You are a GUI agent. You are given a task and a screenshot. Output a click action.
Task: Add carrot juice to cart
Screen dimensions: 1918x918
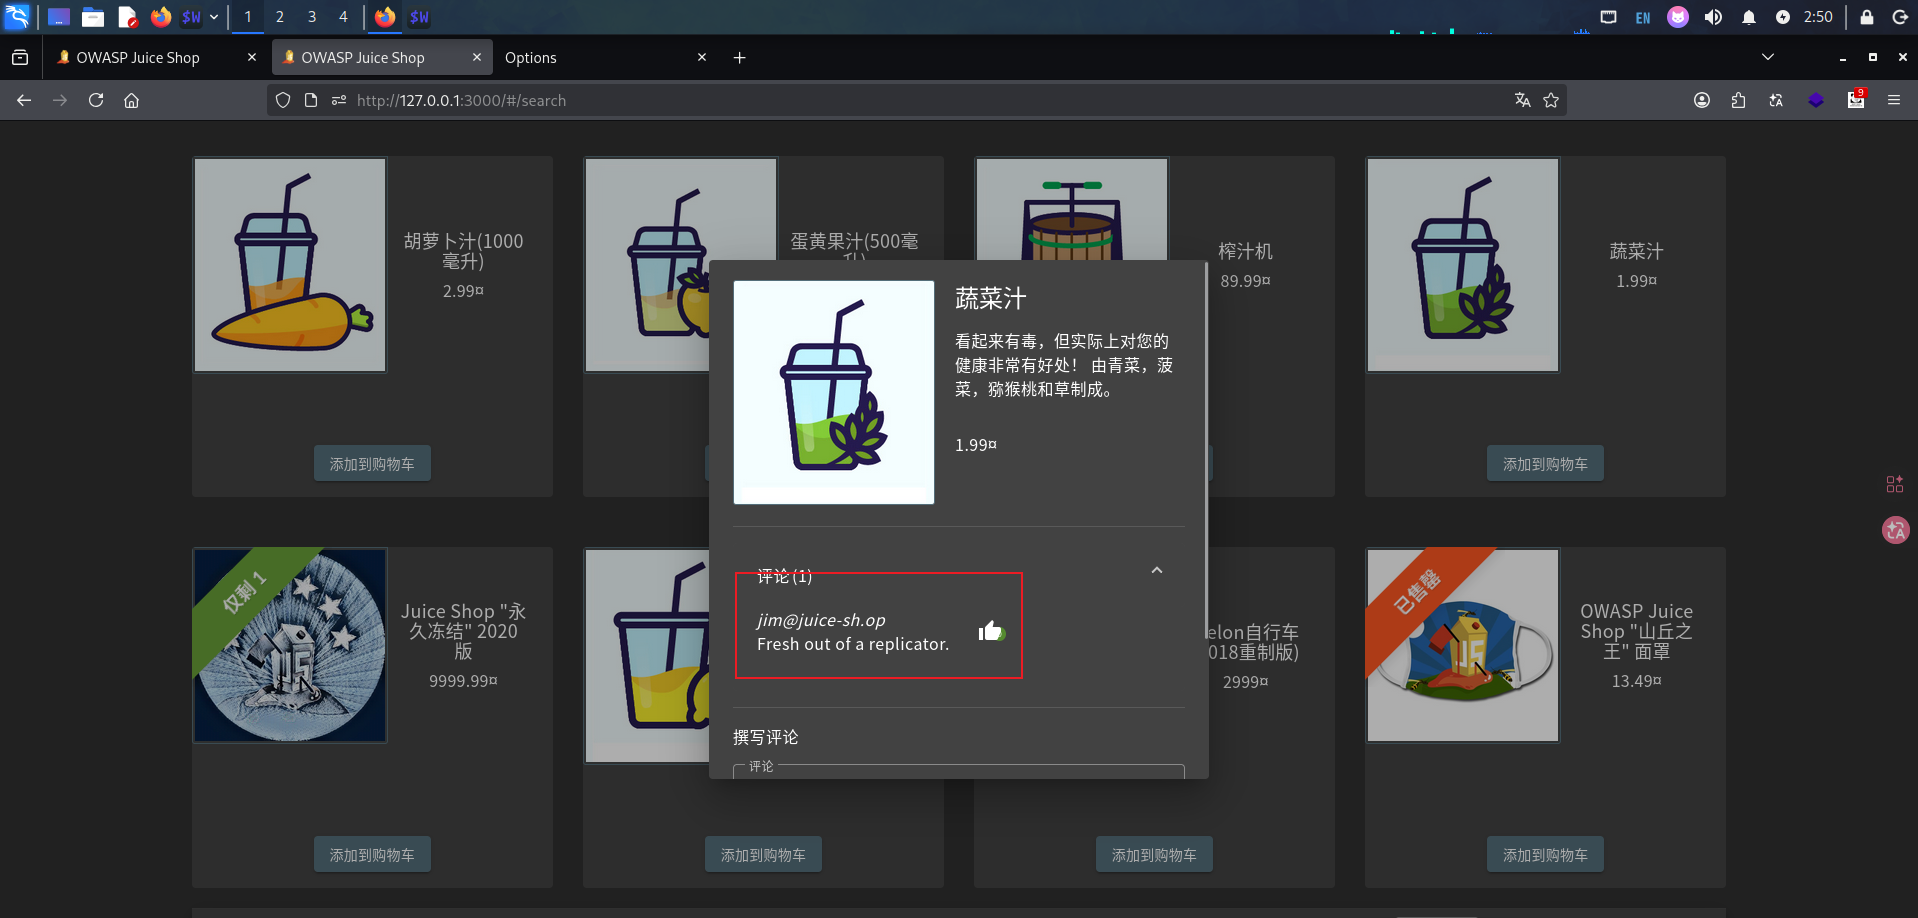[372, 464]
